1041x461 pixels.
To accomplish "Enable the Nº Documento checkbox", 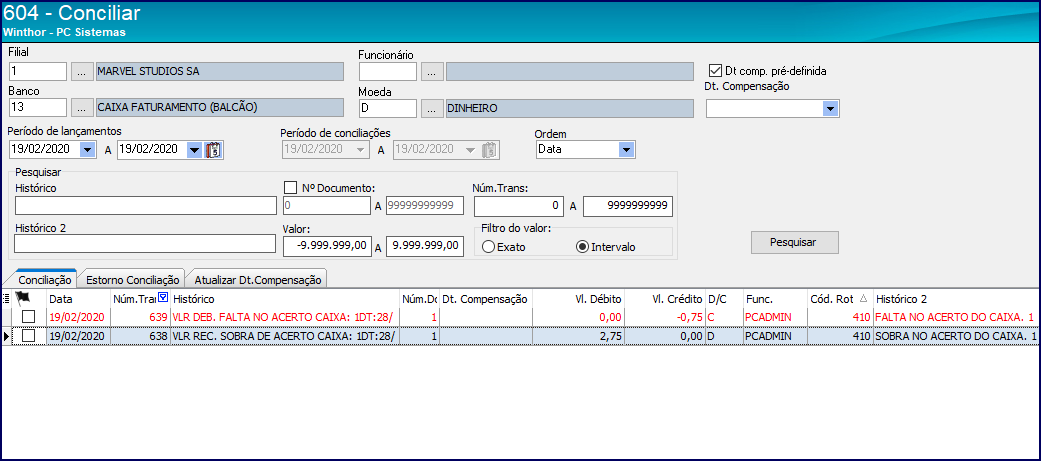I will point(289,188).
